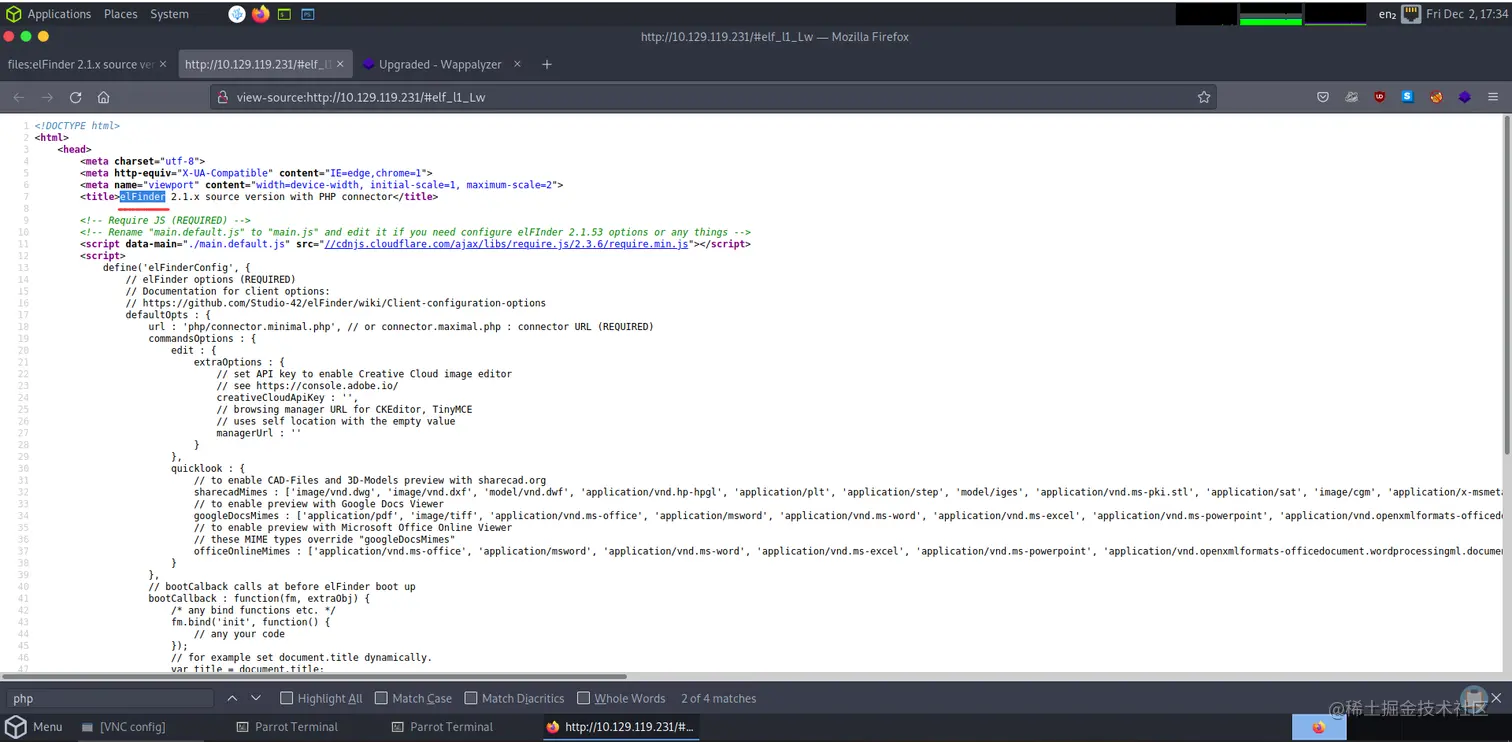Open a new browser tab
The height and width of the screenshot is (742, 1512).
point(547,64)
